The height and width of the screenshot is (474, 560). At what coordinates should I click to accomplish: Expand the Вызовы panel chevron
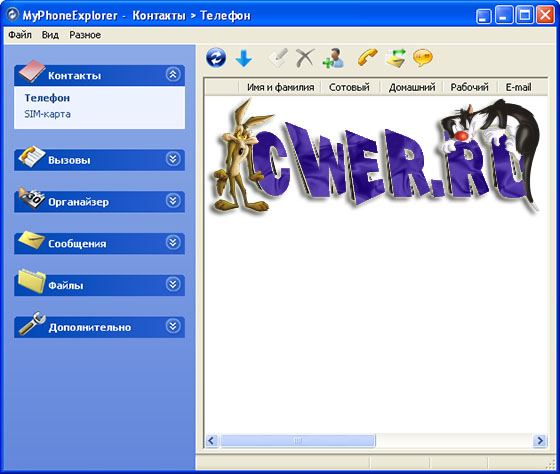(173, 159)
